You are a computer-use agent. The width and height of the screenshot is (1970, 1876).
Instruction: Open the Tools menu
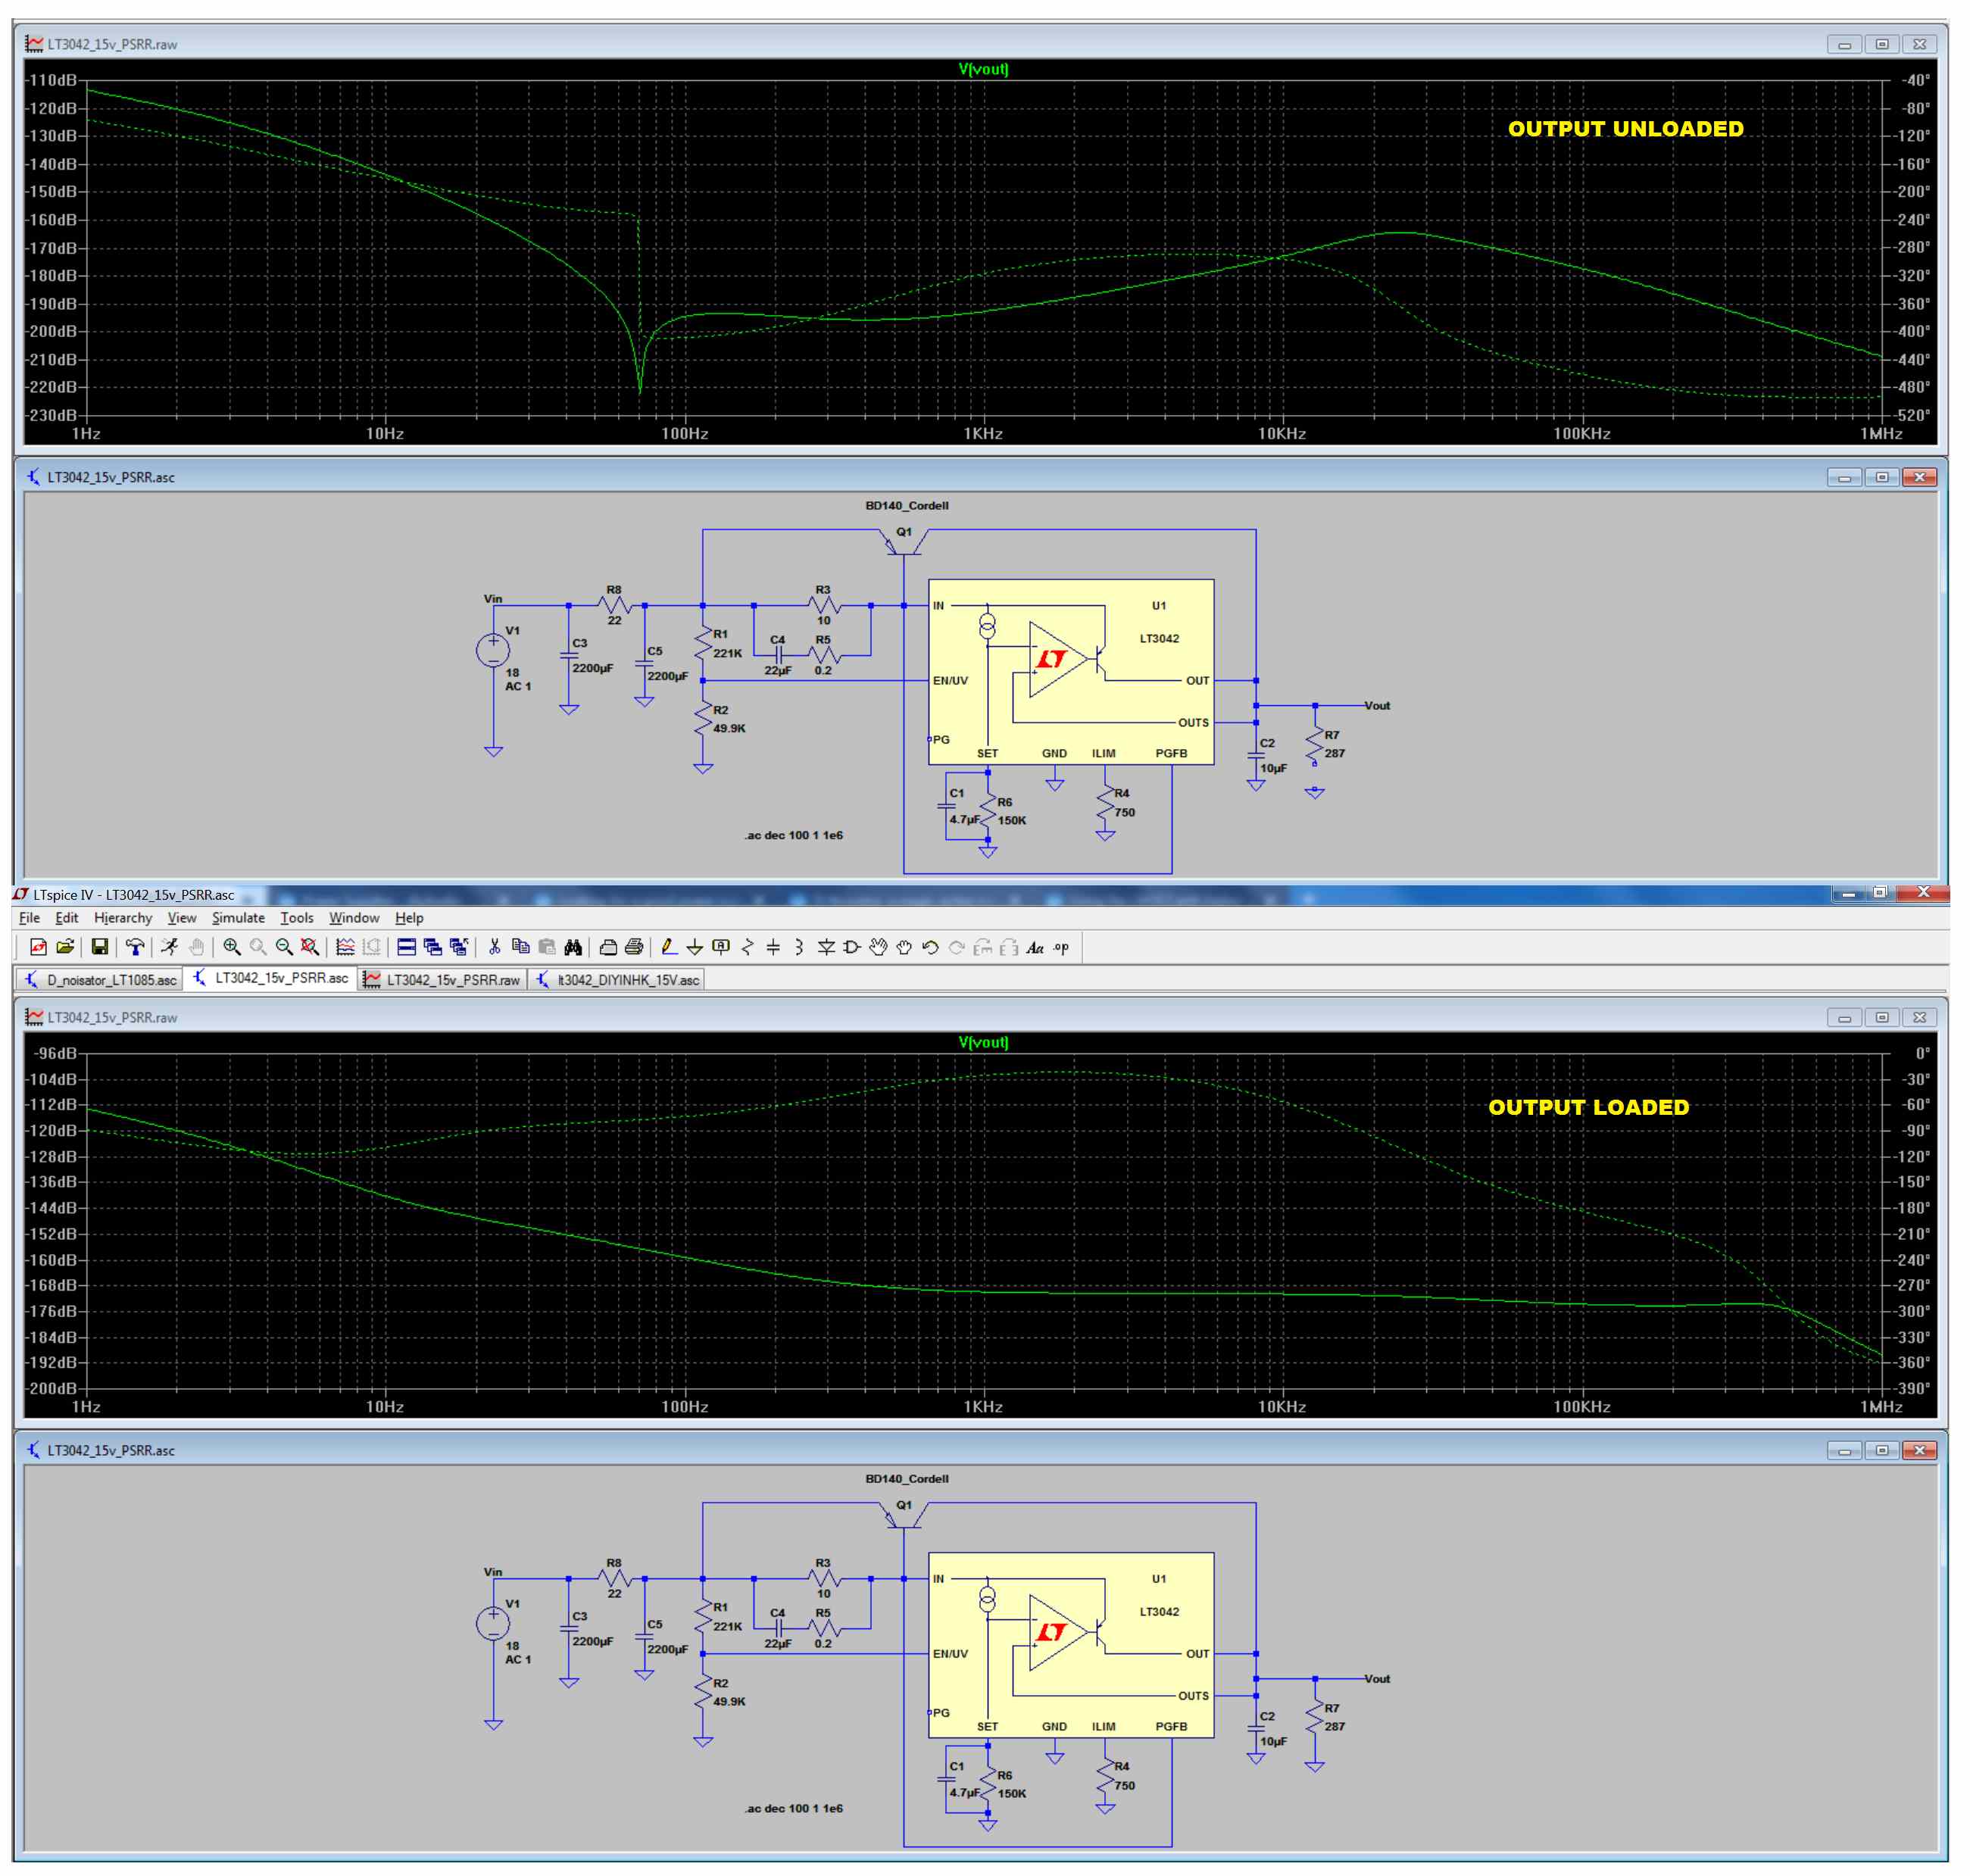[297, 917]
